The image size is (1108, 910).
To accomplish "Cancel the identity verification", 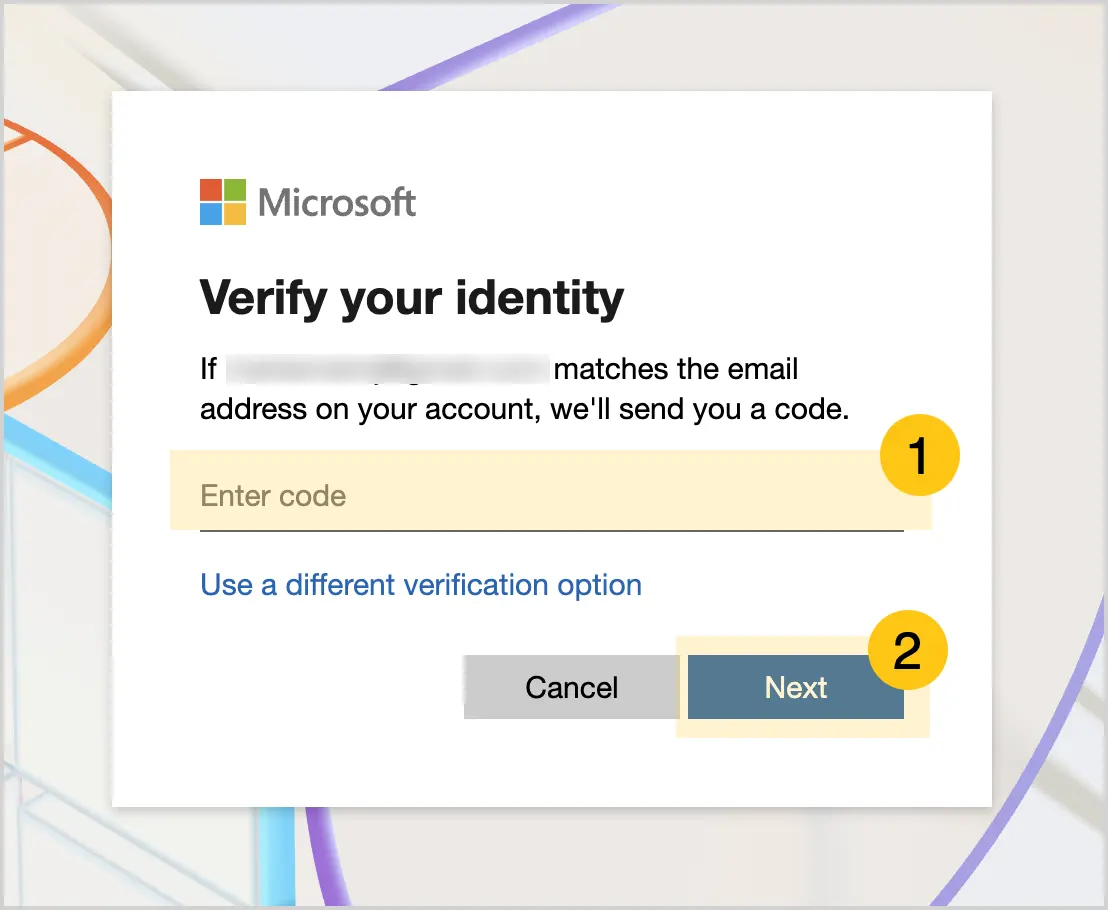I will coord(572,687).
